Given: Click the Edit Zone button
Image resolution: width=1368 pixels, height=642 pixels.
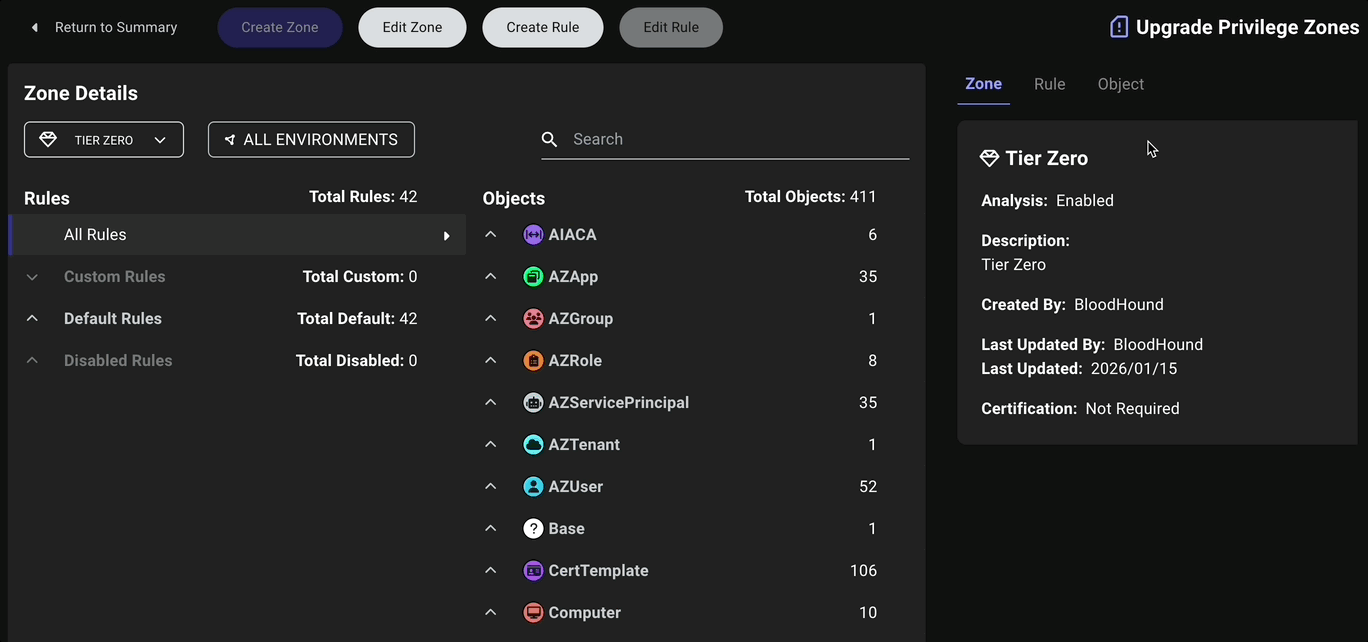Looking at the screenshot, I should pyautogui.click(x=412, y=27).
